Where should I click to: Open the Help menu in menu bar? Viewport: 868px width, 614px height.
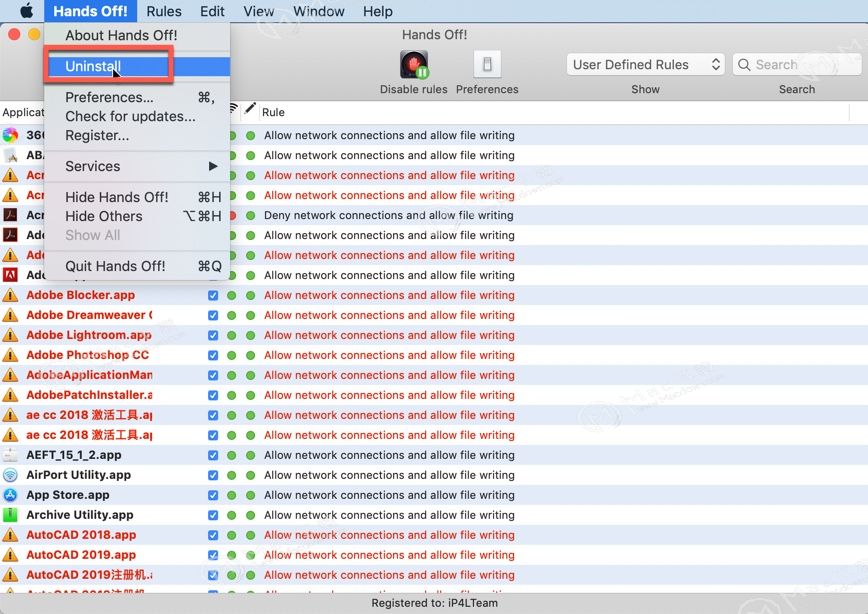tap(378, 11)
